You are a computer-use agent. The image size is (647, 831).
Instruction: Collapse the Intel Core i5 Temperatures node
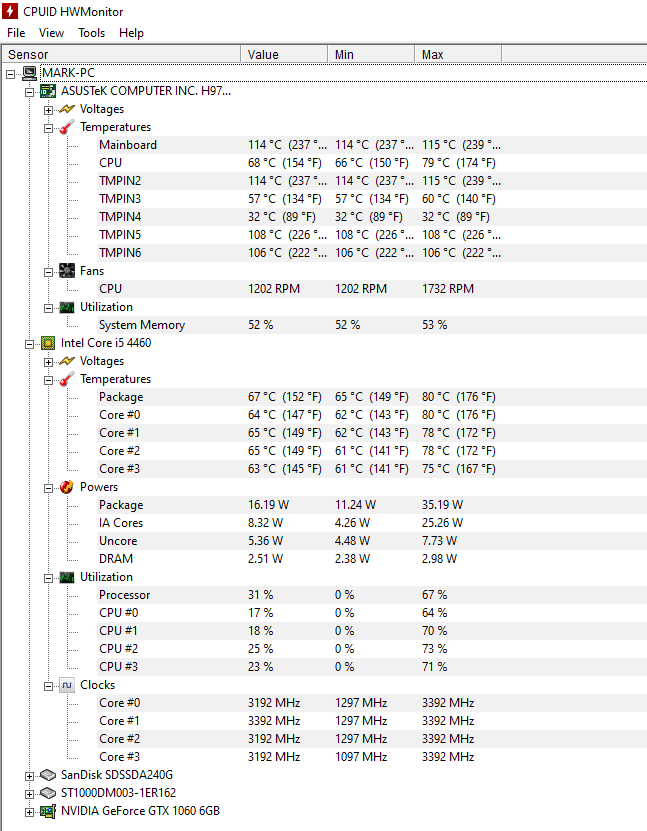click(48, 379)
